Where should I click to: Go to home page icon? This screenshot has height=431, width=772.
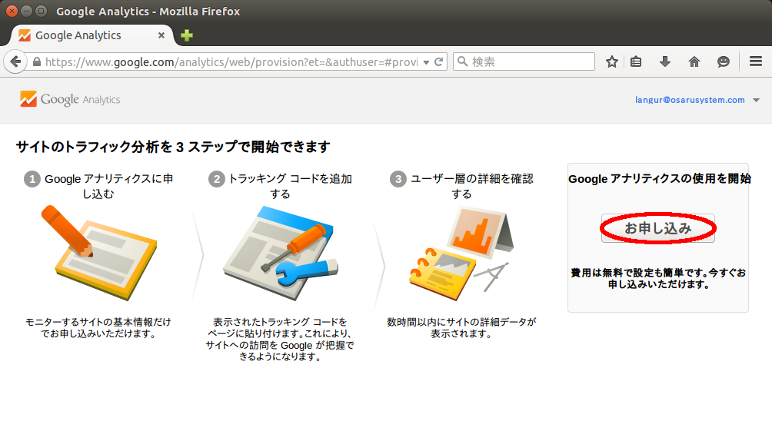click(694, 62)
